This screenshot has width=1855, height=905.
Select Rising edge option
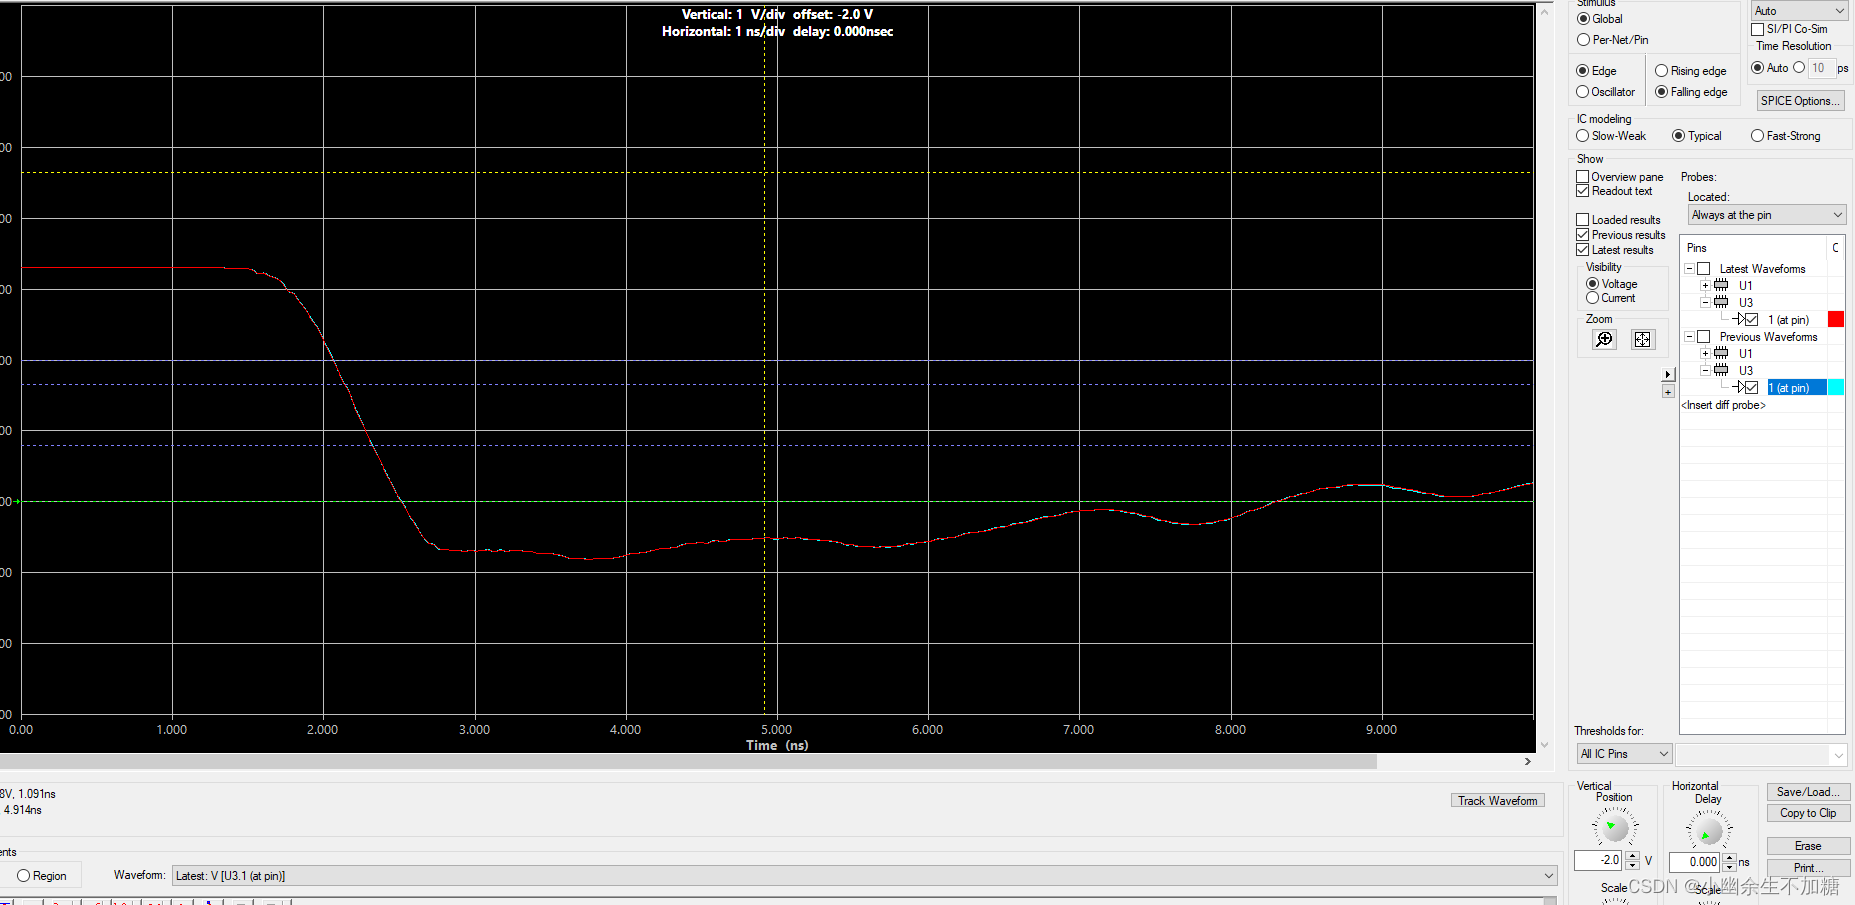1662,71
